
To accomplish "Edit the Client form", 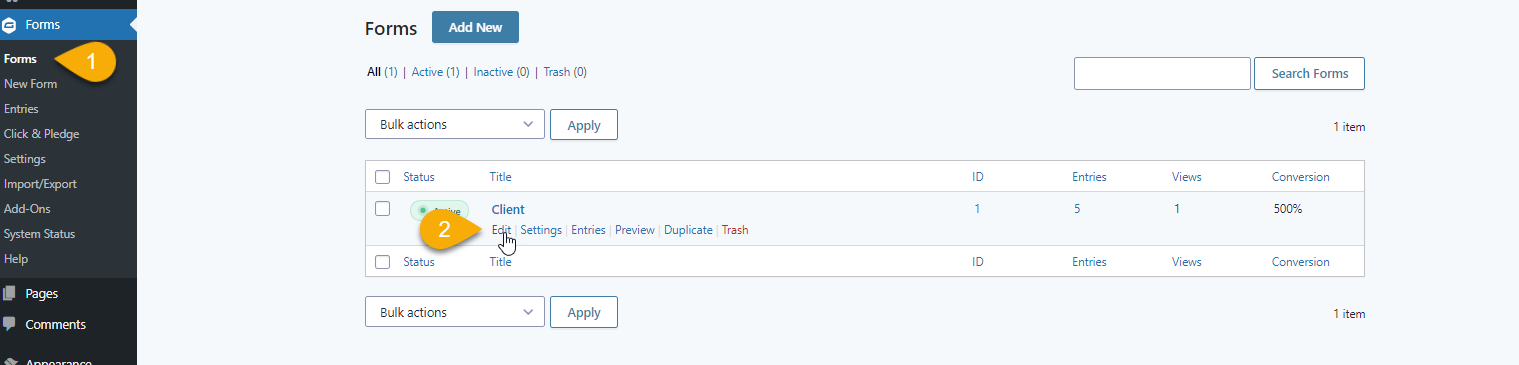I will (501, 230).
